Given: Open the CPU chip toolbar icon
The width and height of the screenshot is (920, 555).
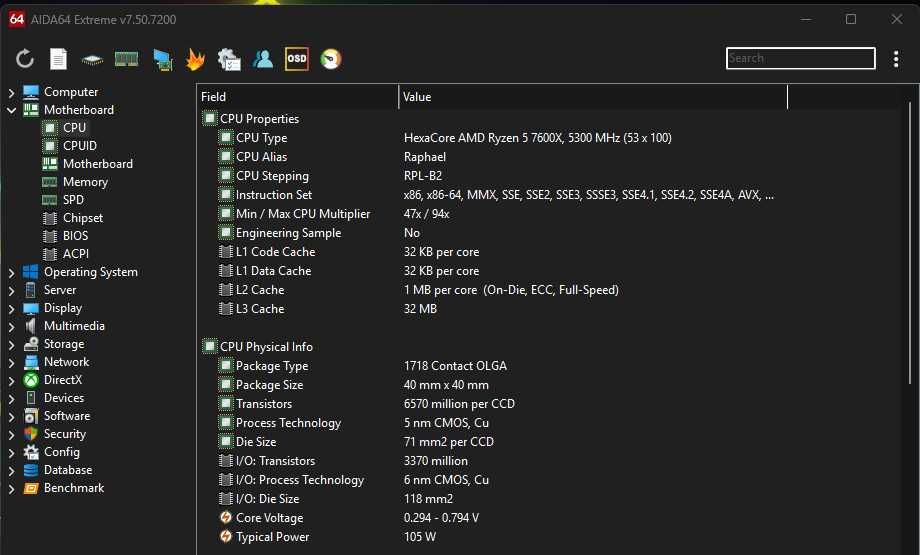Looking at the screenshot, I should click(92, 59).
